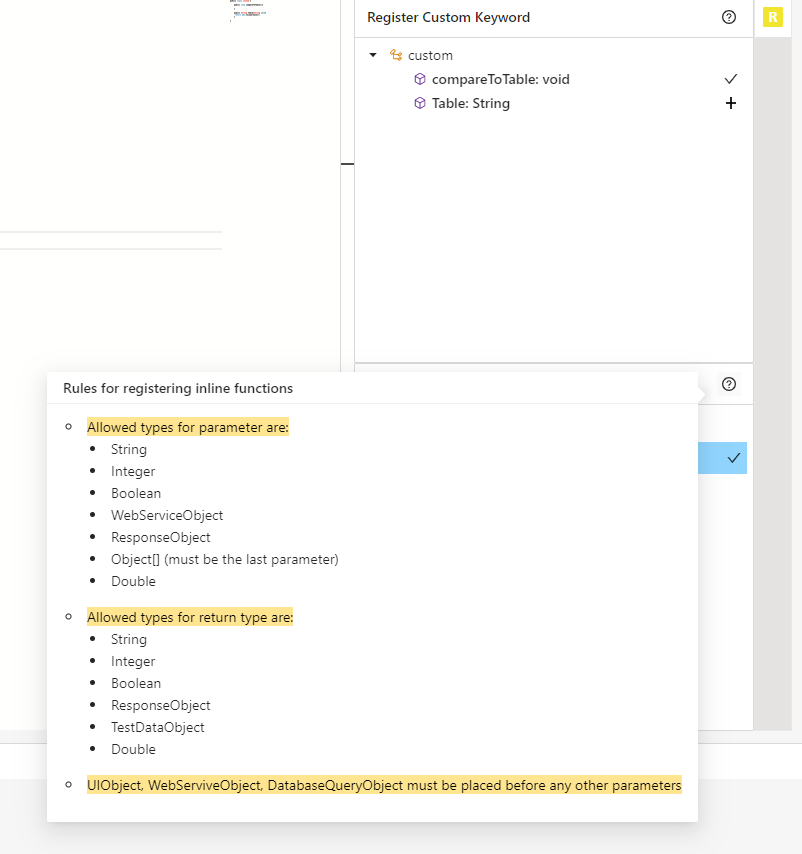Screen dimensions: 802x854
Task: Click 'Rules for registering inline functions' title
Action: click(x=178, y=388)
